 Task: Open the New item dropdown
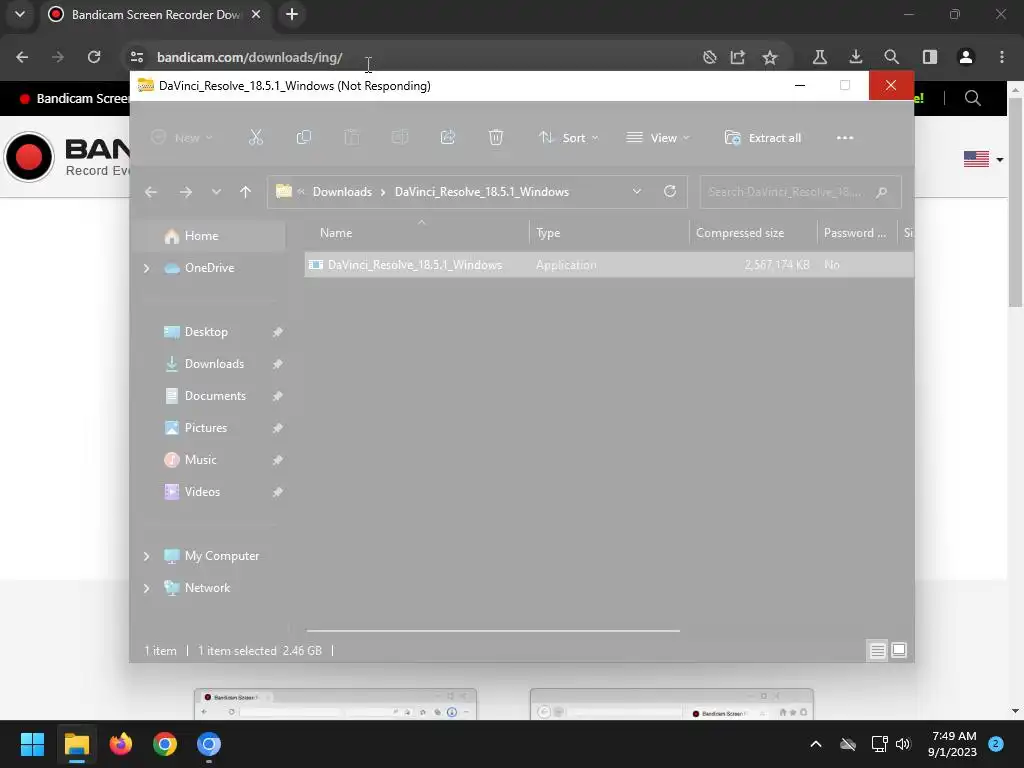point(182,138)
